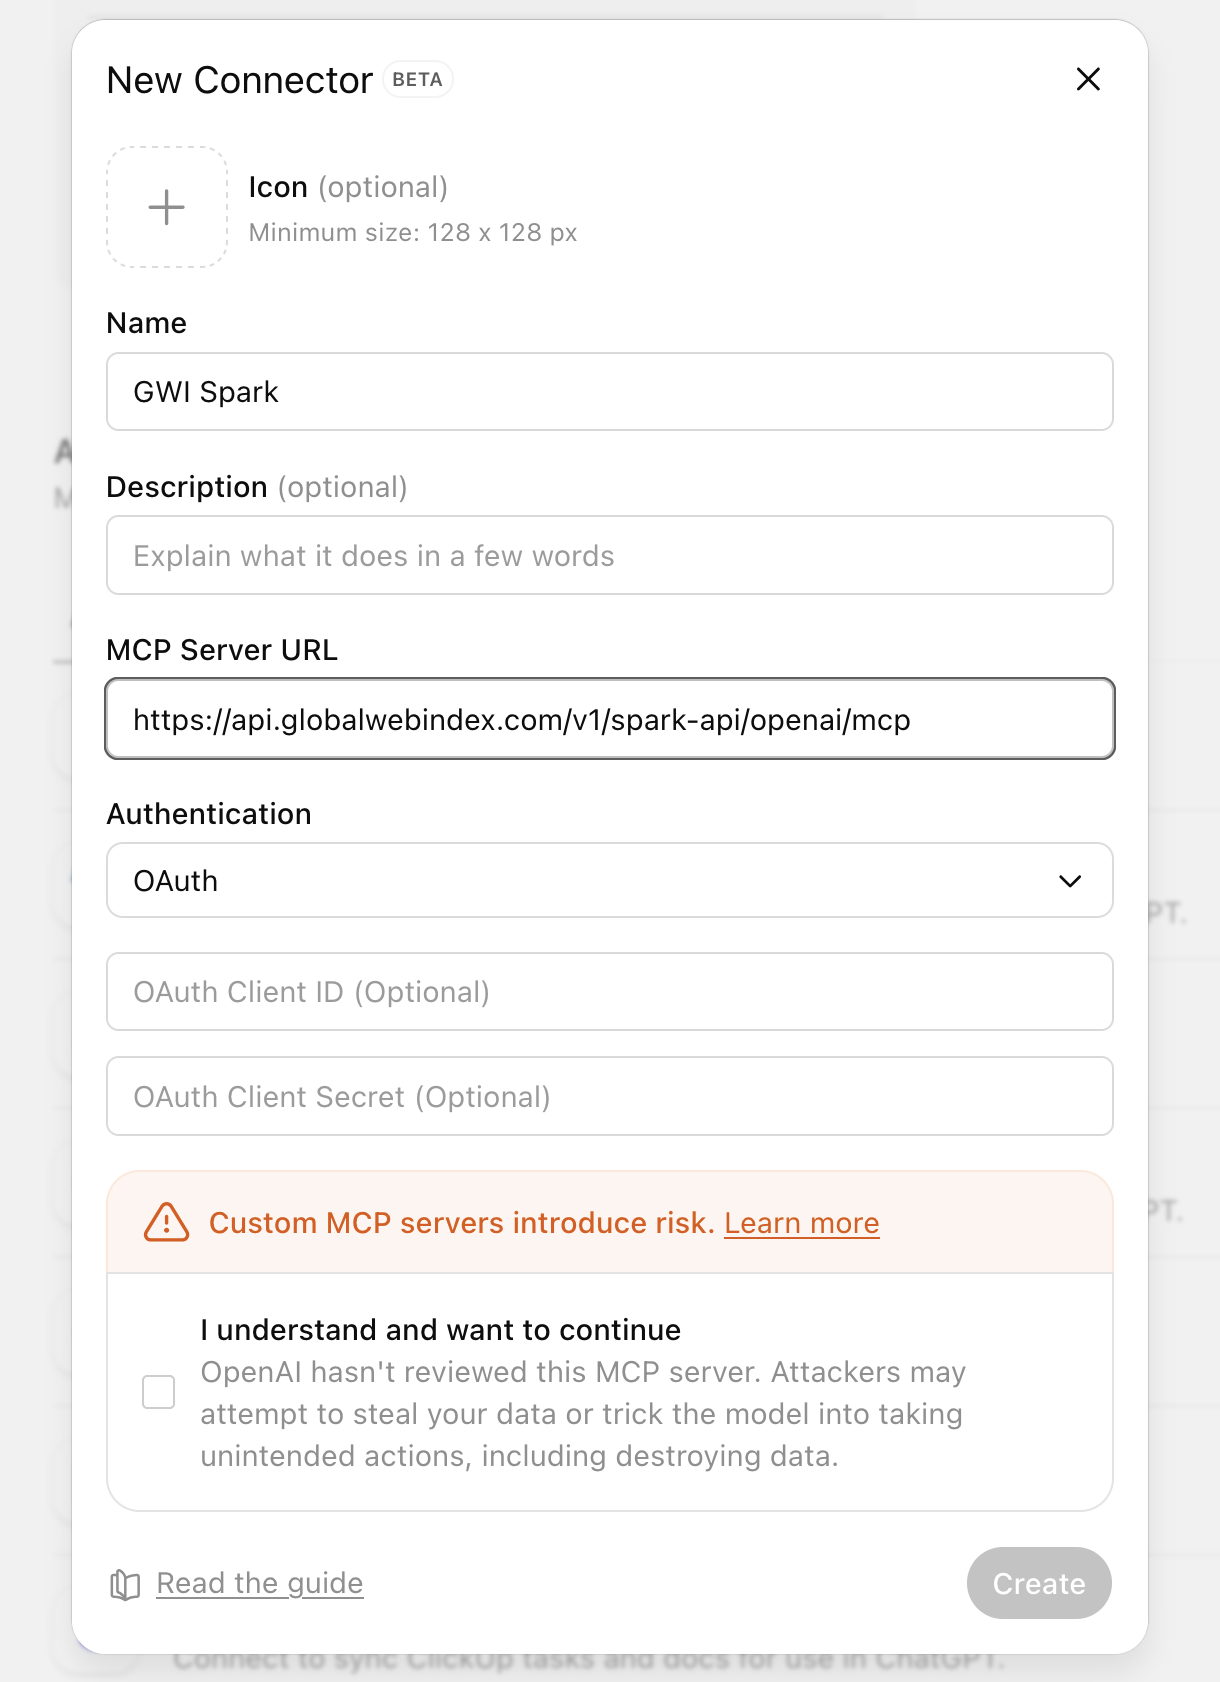Screen dimensions: 1220x1682
Task: Focus the OAuth Client Secret field
Action: pyautogui.click(x=610, y=1096)
